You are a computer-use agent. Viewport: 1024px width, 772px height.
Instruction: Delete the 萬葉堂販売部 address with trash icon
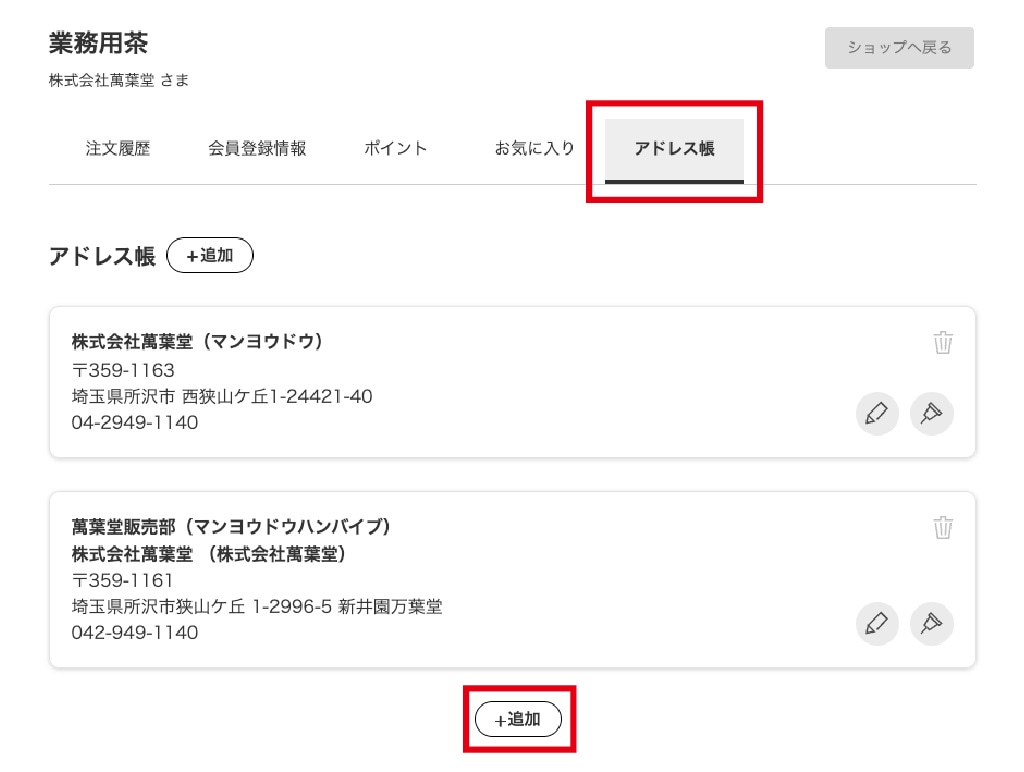pos(942,527)
